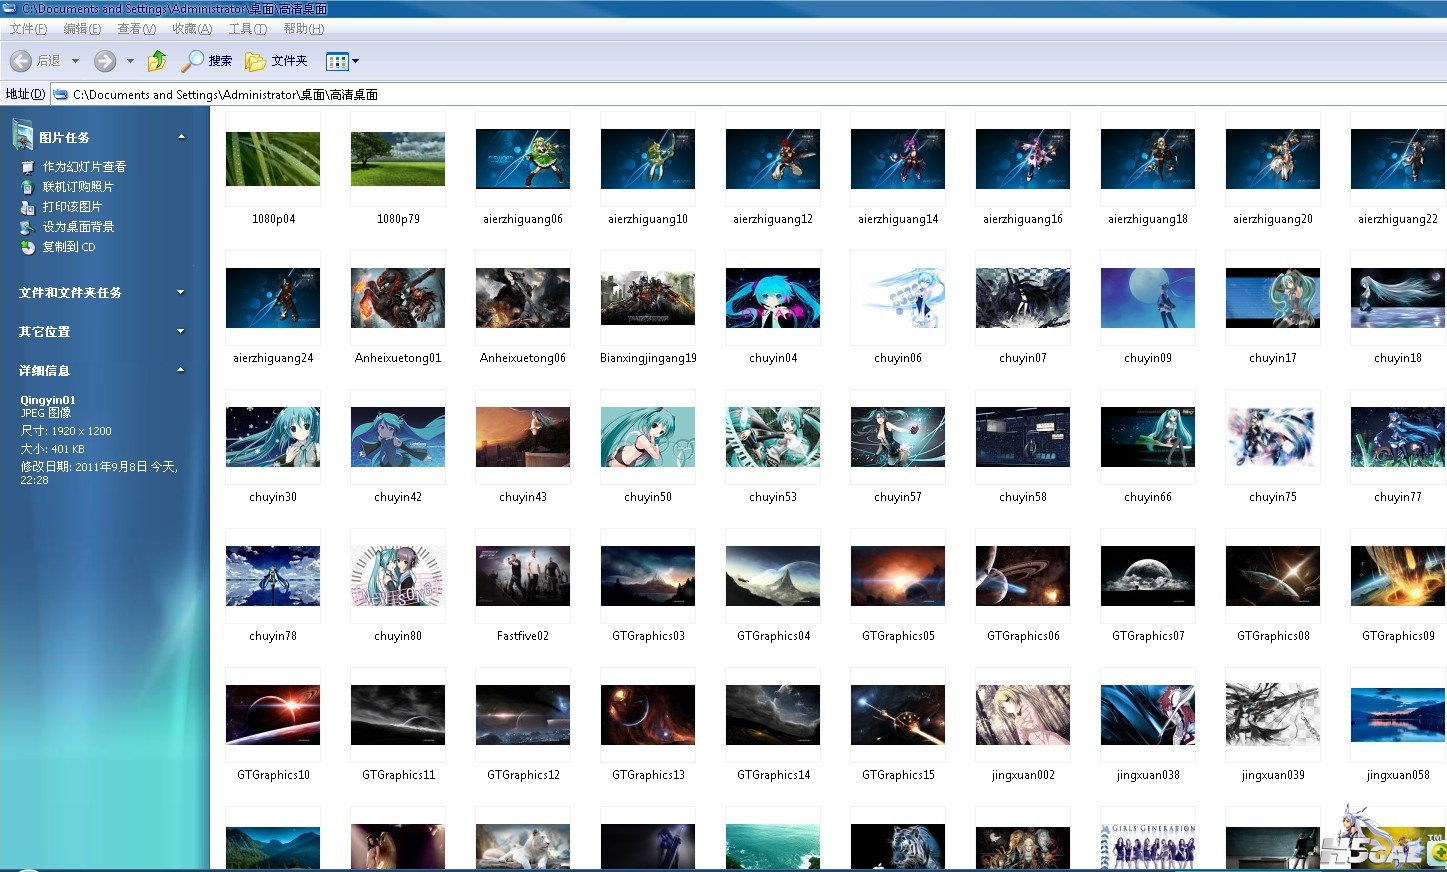The height and width of the screenshot is (872, 1447).
Task: Select the GTGraphics15 thumbnail
Action: pos(898,715)
